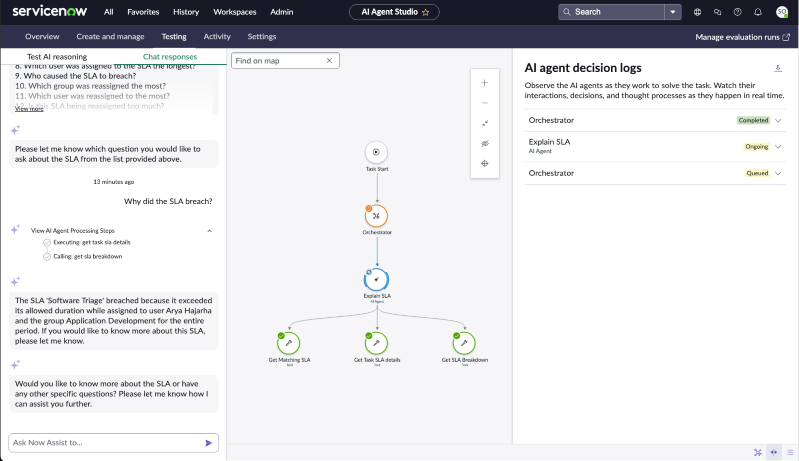Expand the Queued Orchestrator log

778,173
